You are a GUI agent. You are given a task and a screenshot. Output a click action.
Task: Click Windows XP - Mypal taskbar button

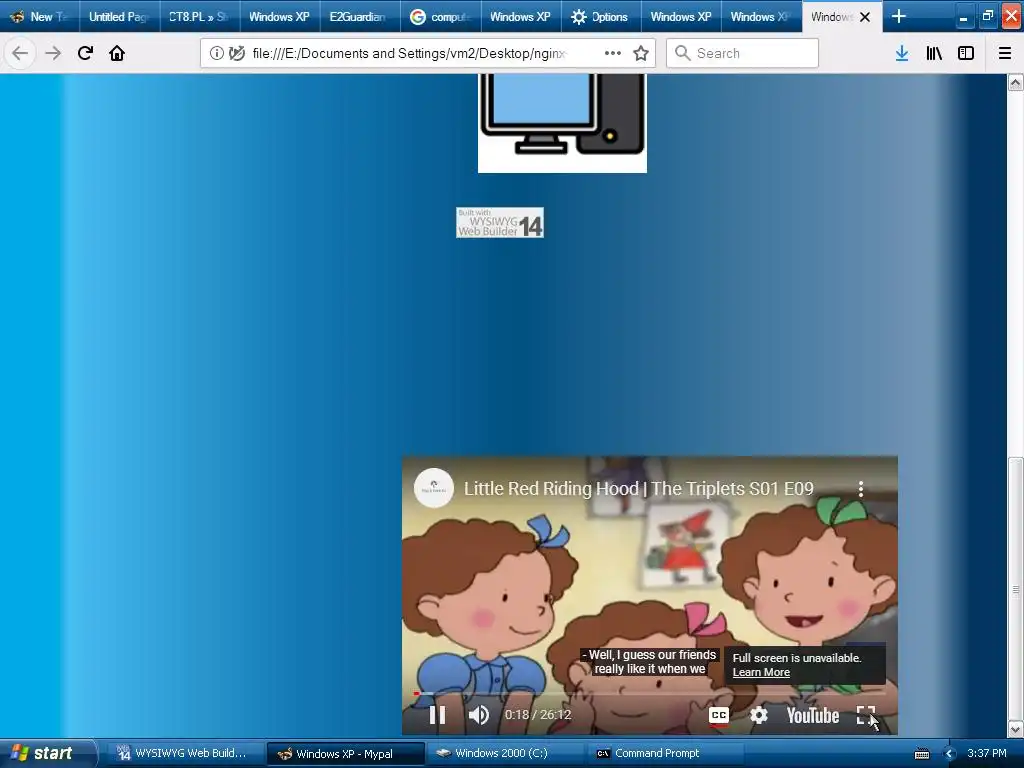click(345, 754)
